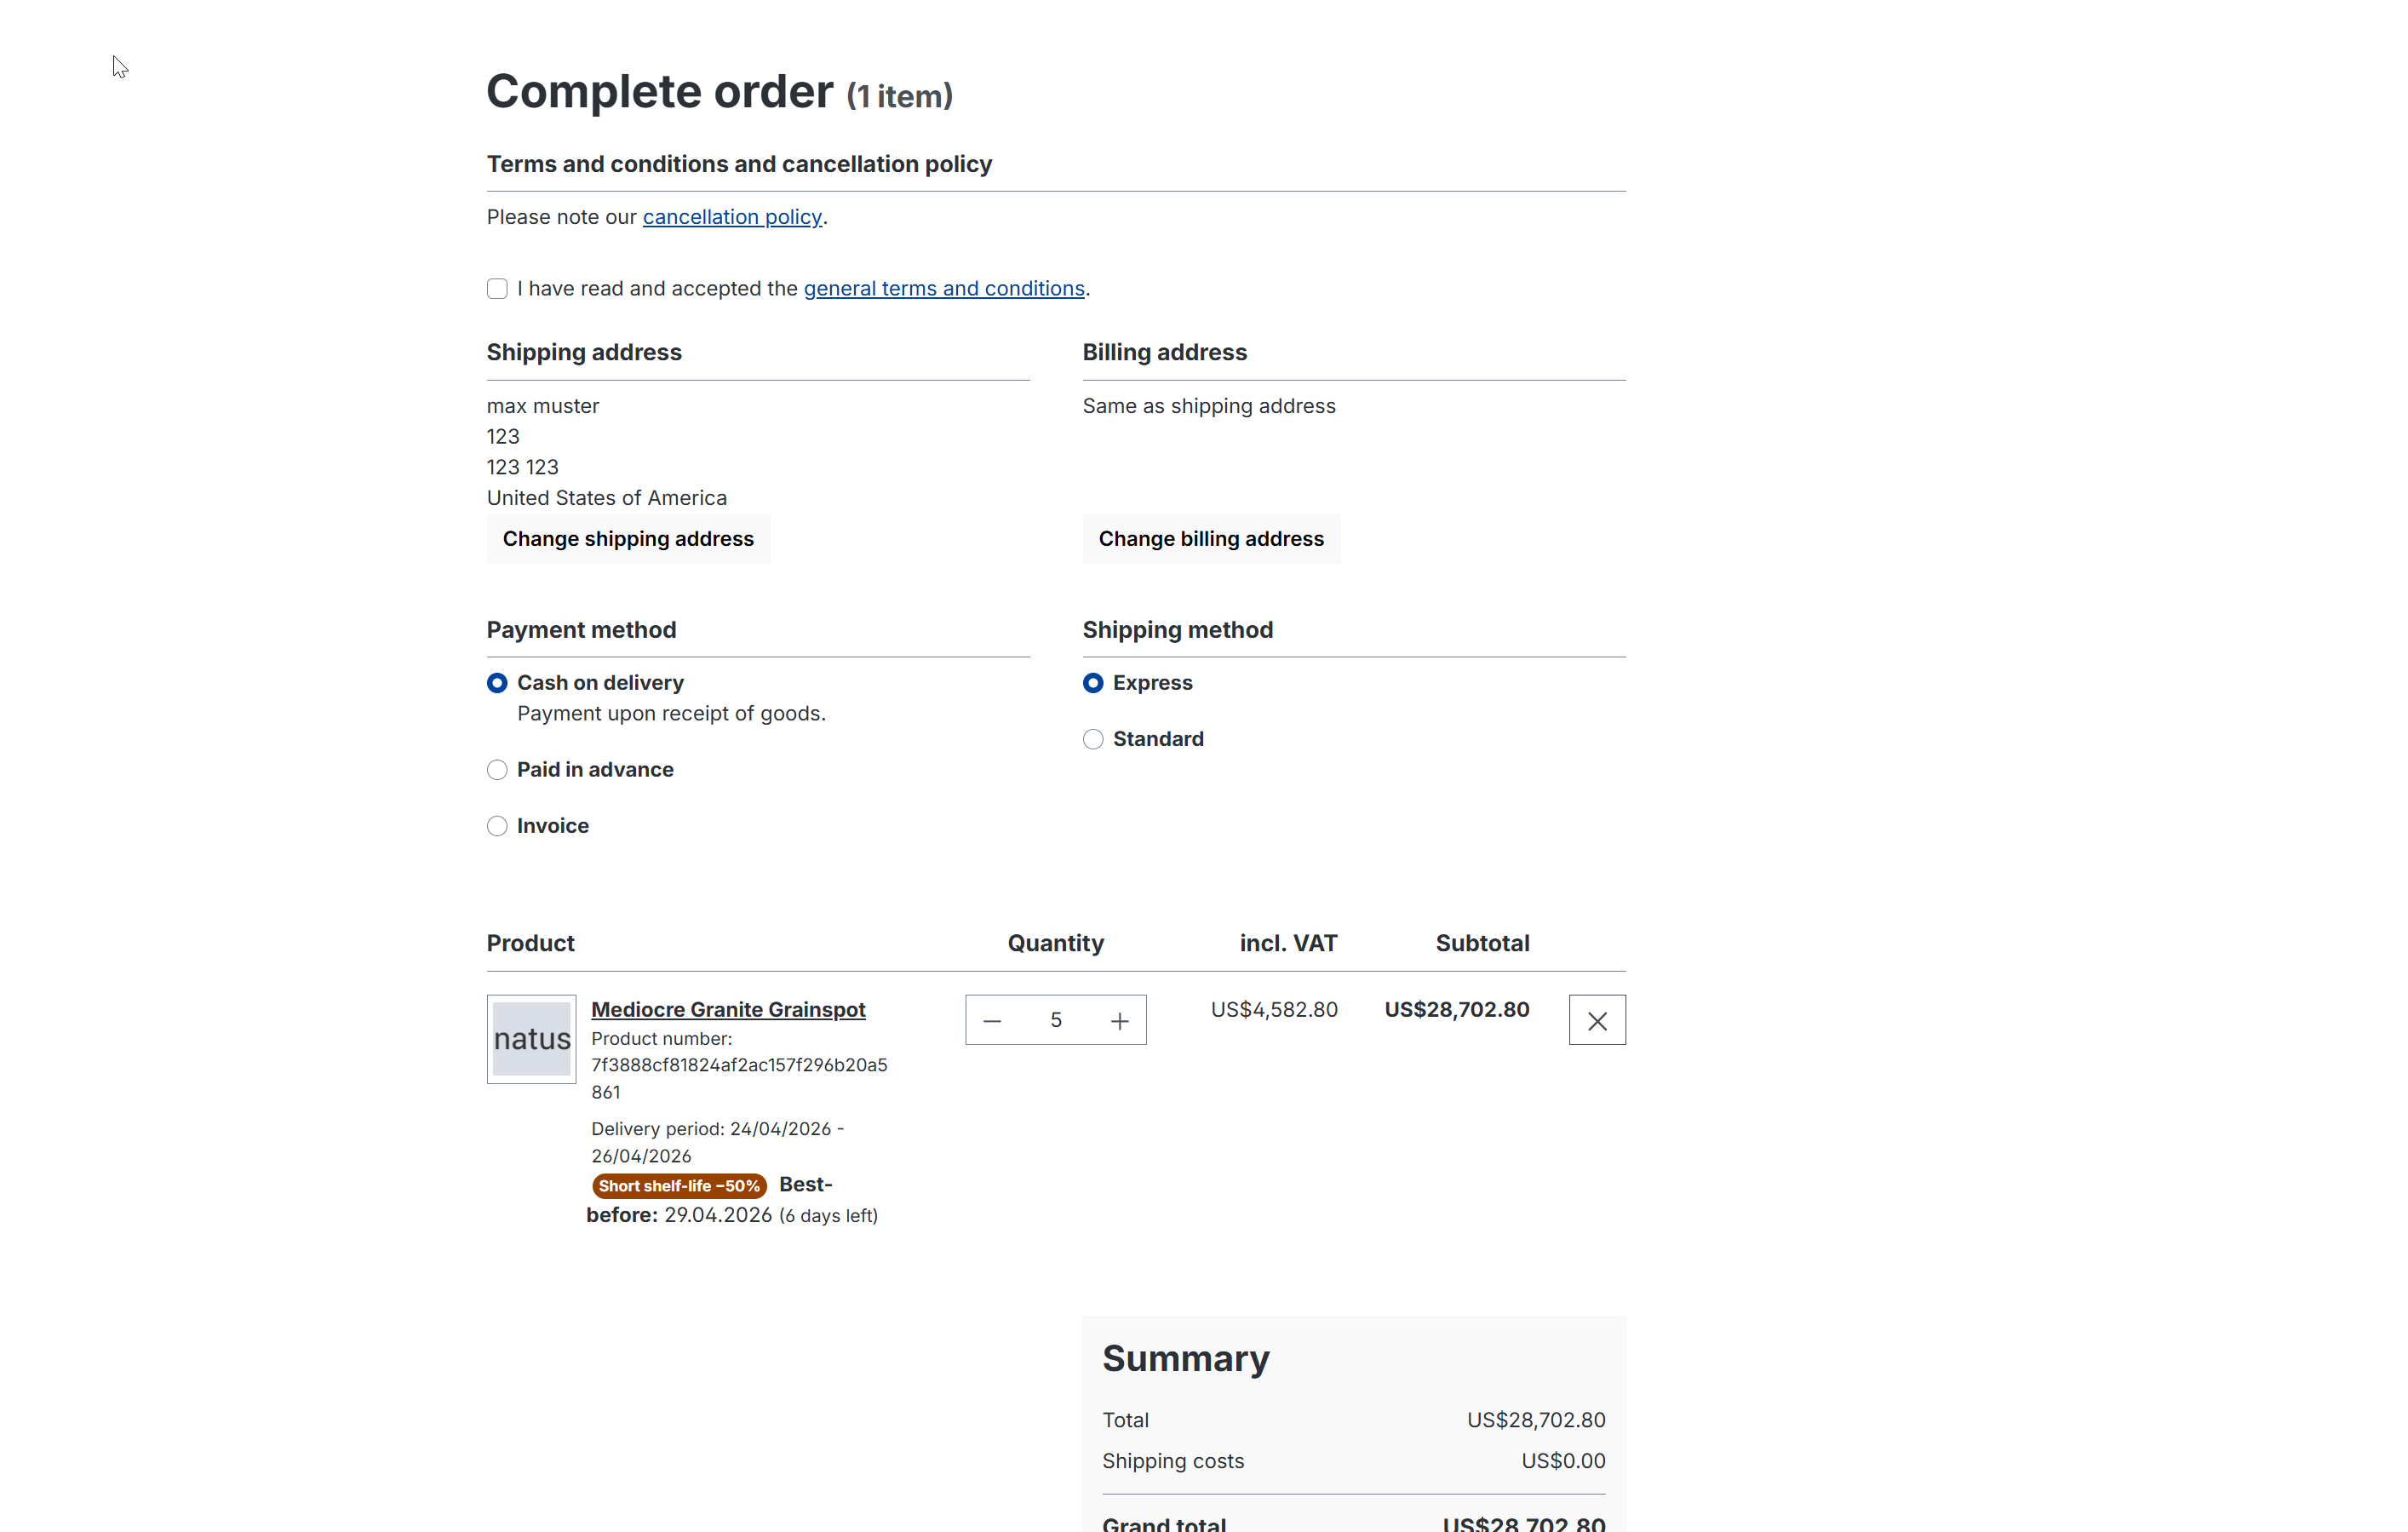Viewport: 2408px width, 1532px height.
Task: Increase quantity with the plus icon
Action: pos(1119,1020)
